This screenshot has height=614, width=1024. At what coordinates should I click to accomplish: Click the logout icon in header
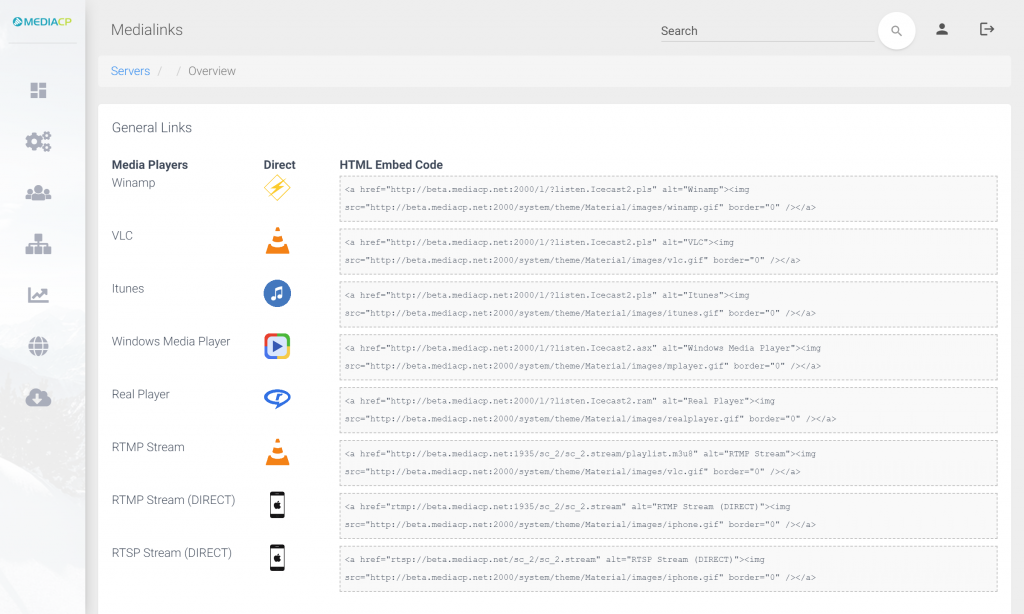pos(987,30)
